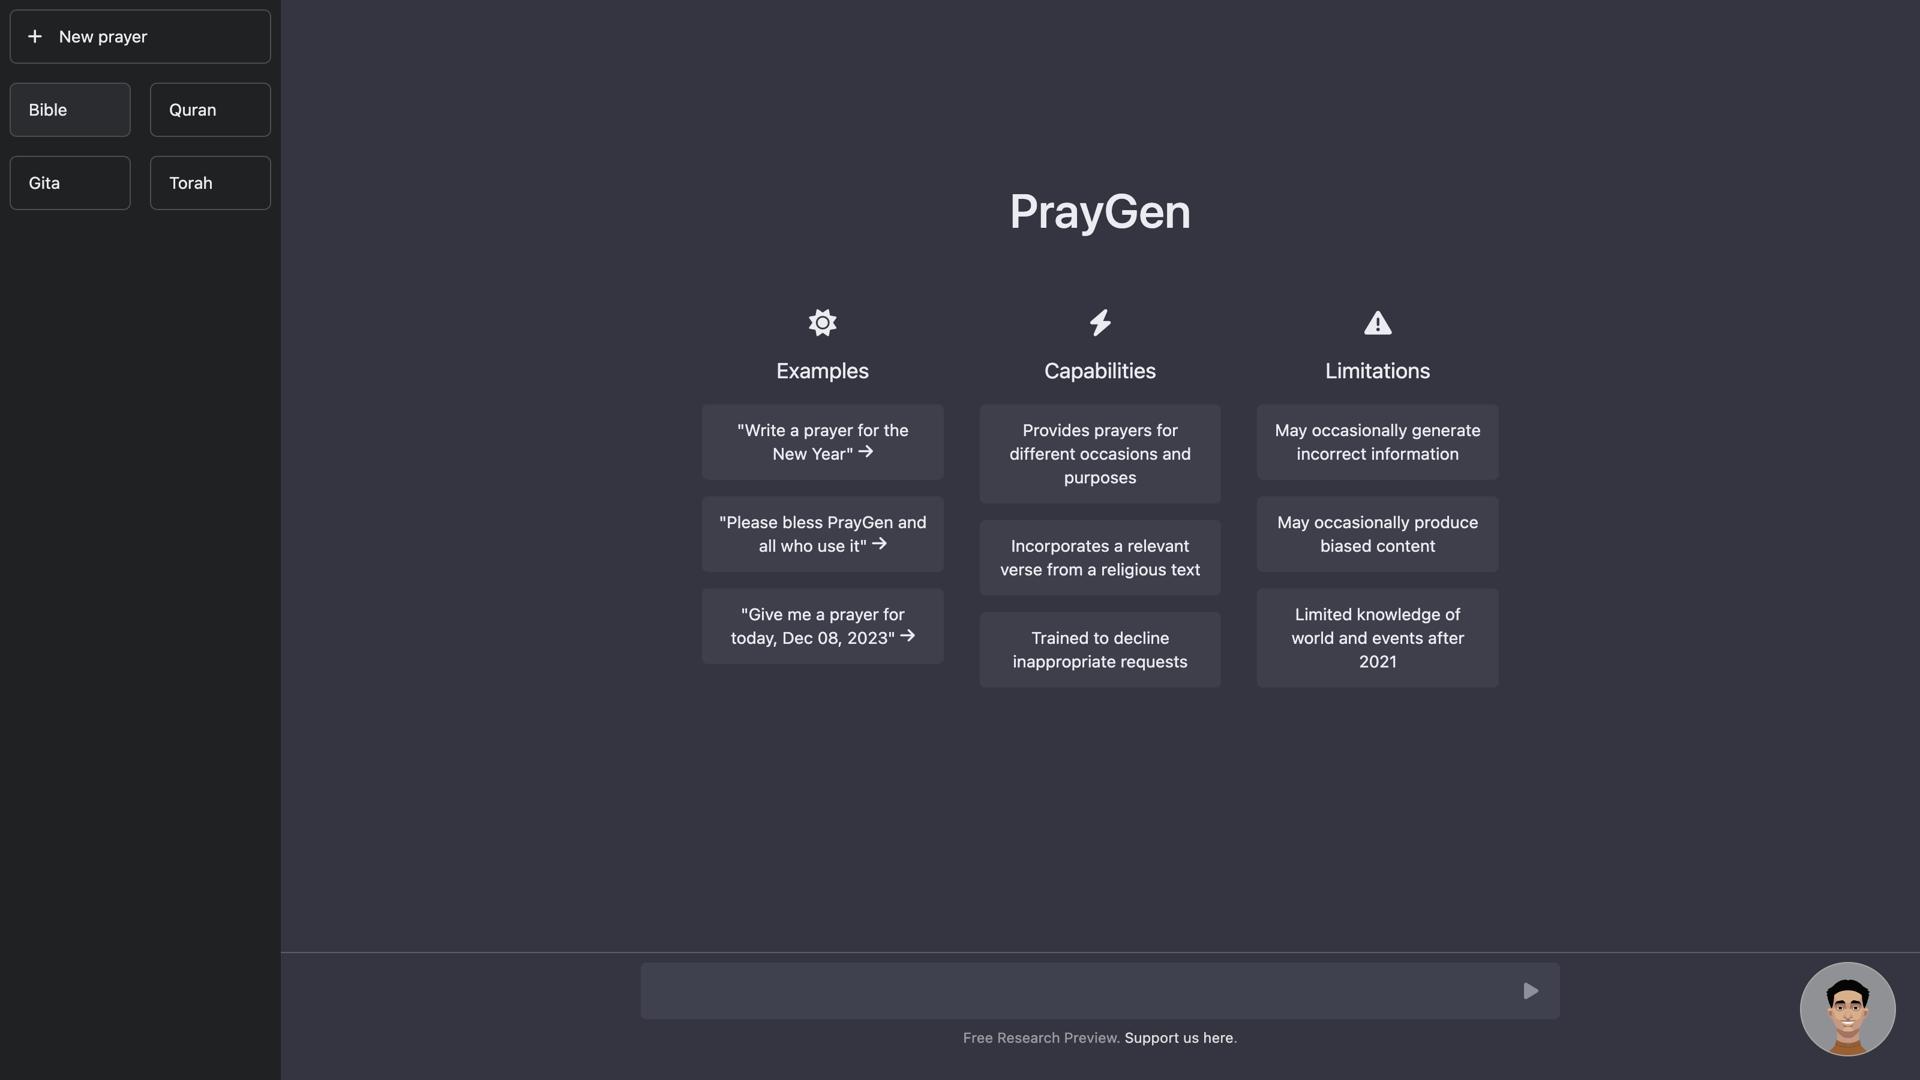Follow the 'Support us here' link

point(1178,1037)
